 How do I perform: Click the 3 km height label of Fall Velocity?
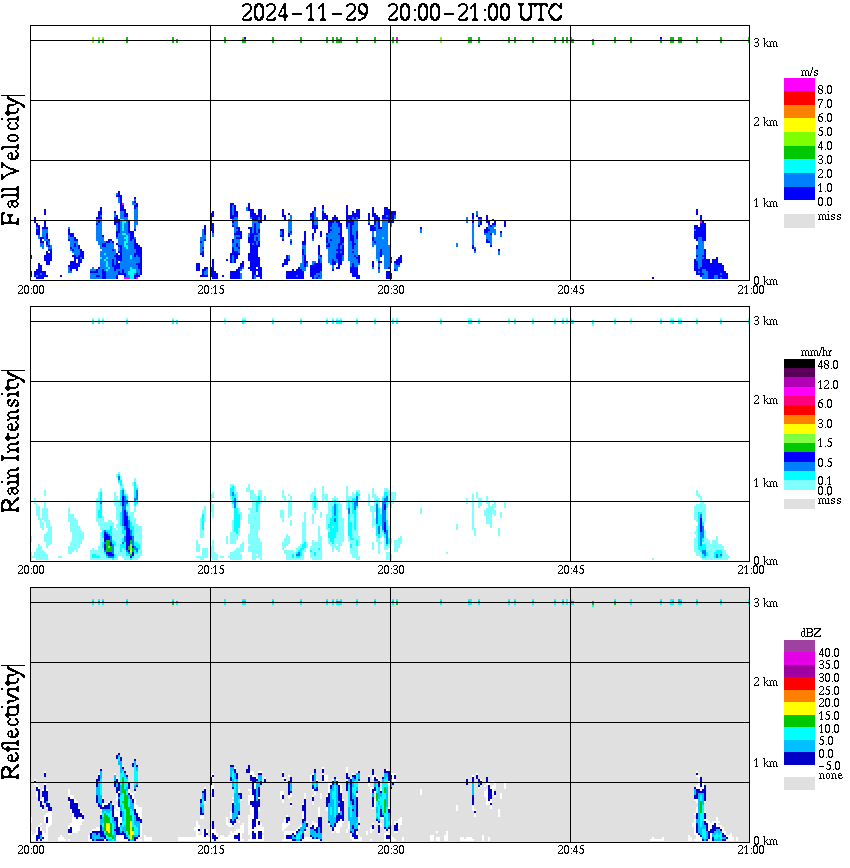(x=765, y=43)
